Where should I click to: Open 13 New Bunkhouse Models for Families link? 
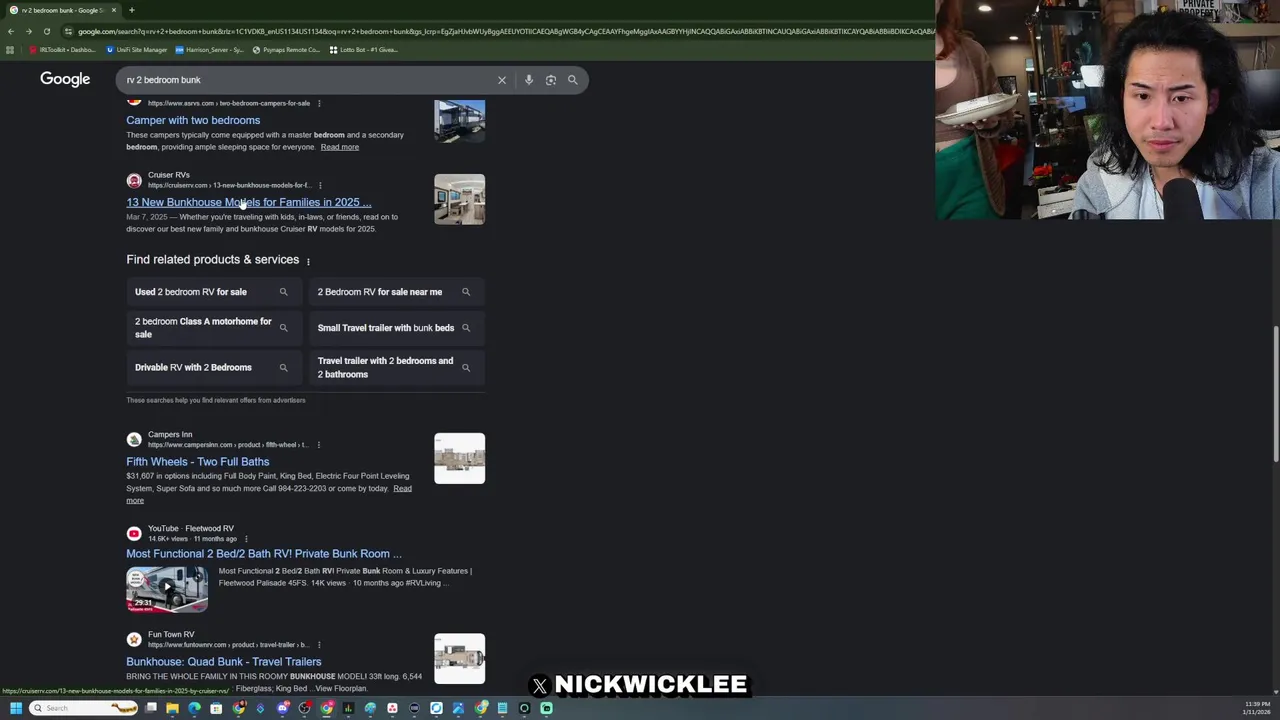point(248,202)
